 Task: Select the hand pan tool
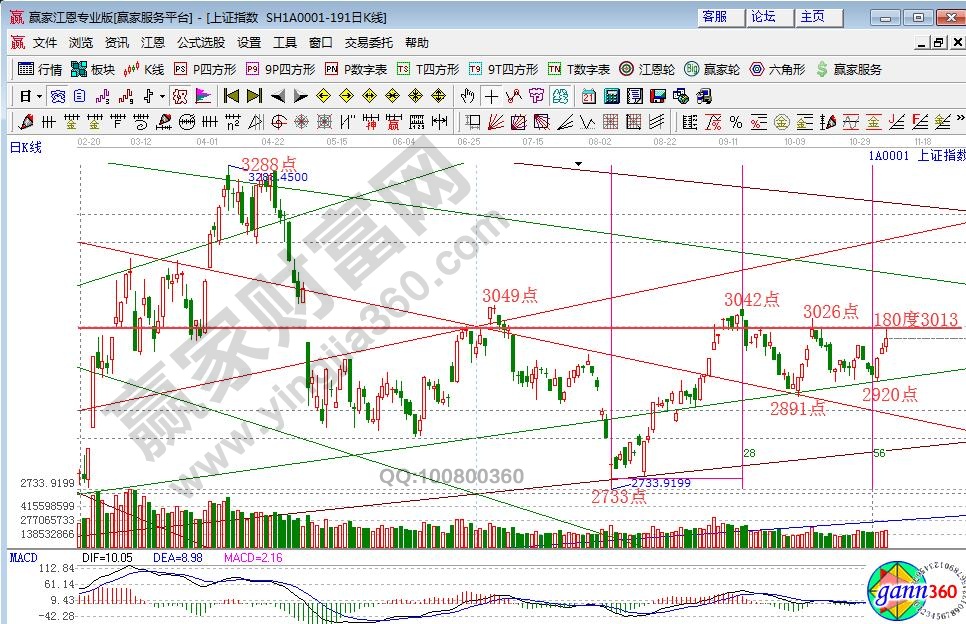coord(467,96)
